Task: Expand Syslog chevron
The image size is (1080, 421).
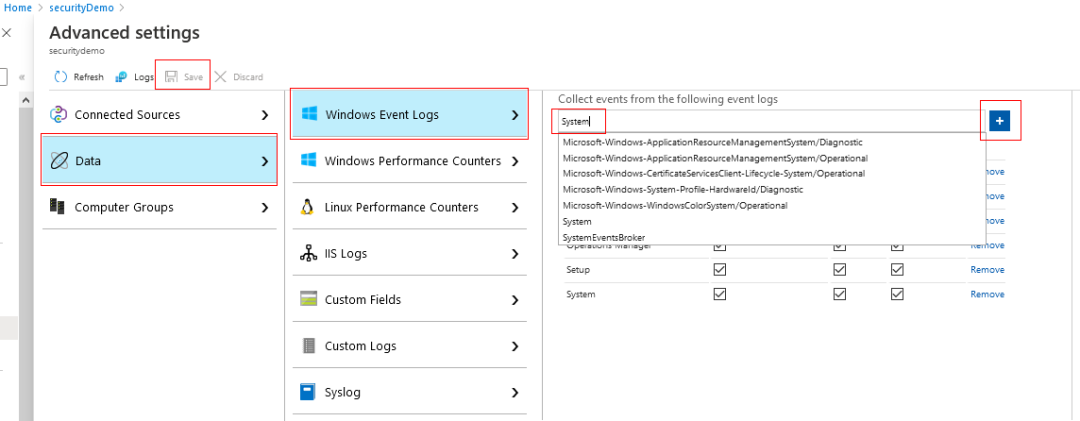Action: pos(515,393)
